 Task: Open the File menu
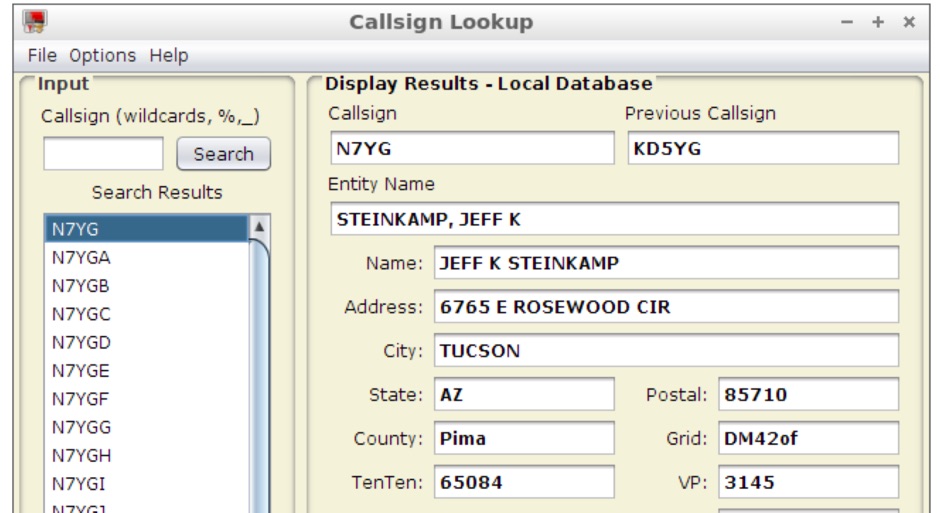(42, 55)
